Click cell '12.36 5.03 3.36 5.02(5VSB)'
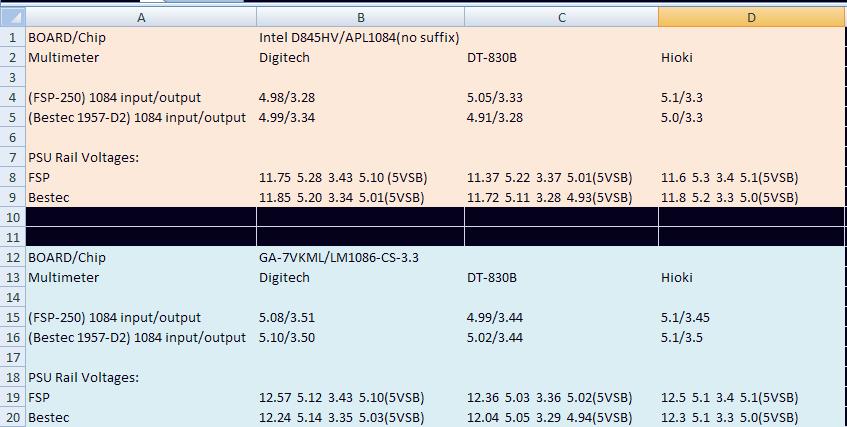 [561, 397]
